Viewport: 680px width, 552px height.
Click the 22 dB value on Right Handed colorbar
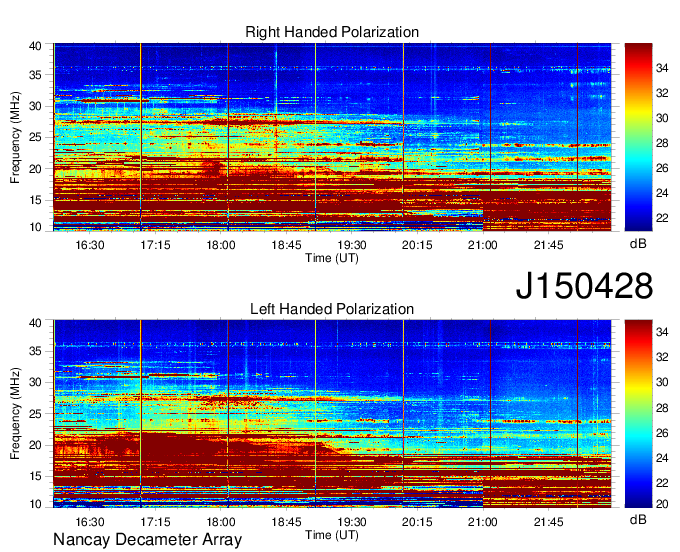point(662,218)
